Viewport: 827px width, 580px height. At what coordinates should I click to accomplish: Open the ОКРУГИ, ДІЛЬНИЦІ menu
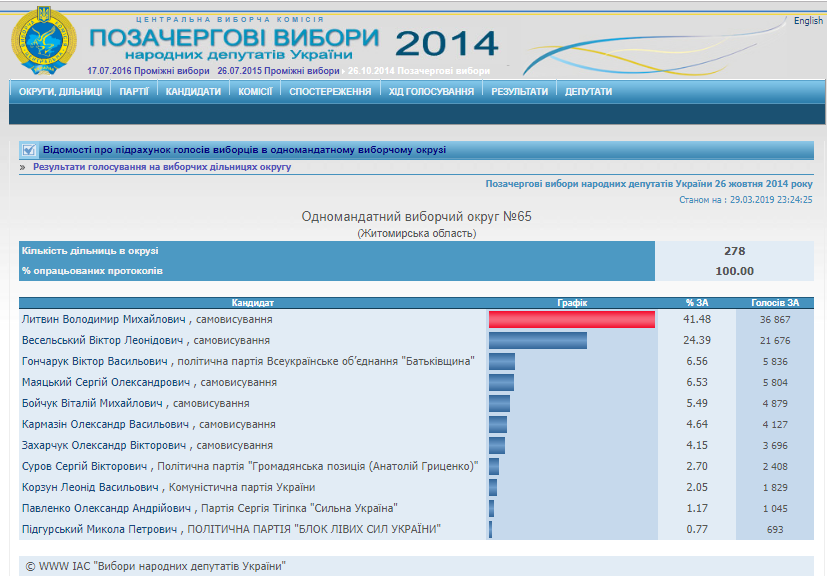[60, 92]
